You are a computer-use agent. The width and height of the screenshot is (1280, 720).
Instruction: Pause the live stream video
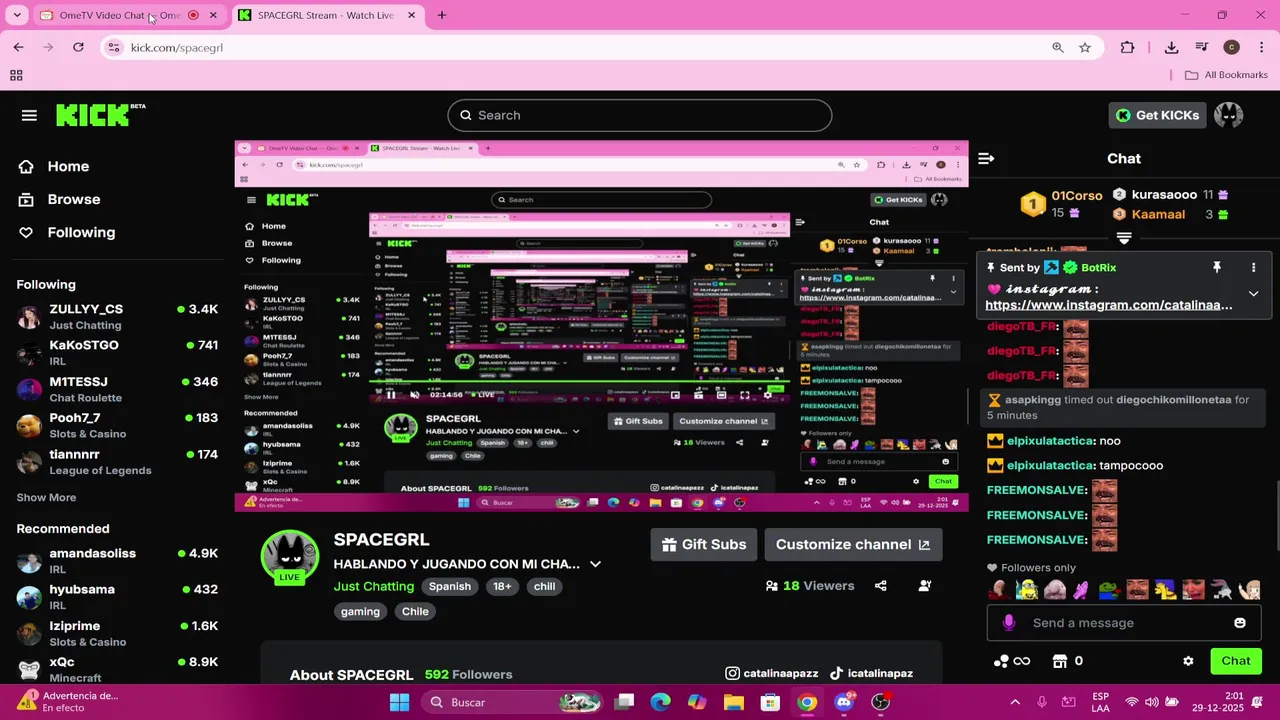pos(391,395)
